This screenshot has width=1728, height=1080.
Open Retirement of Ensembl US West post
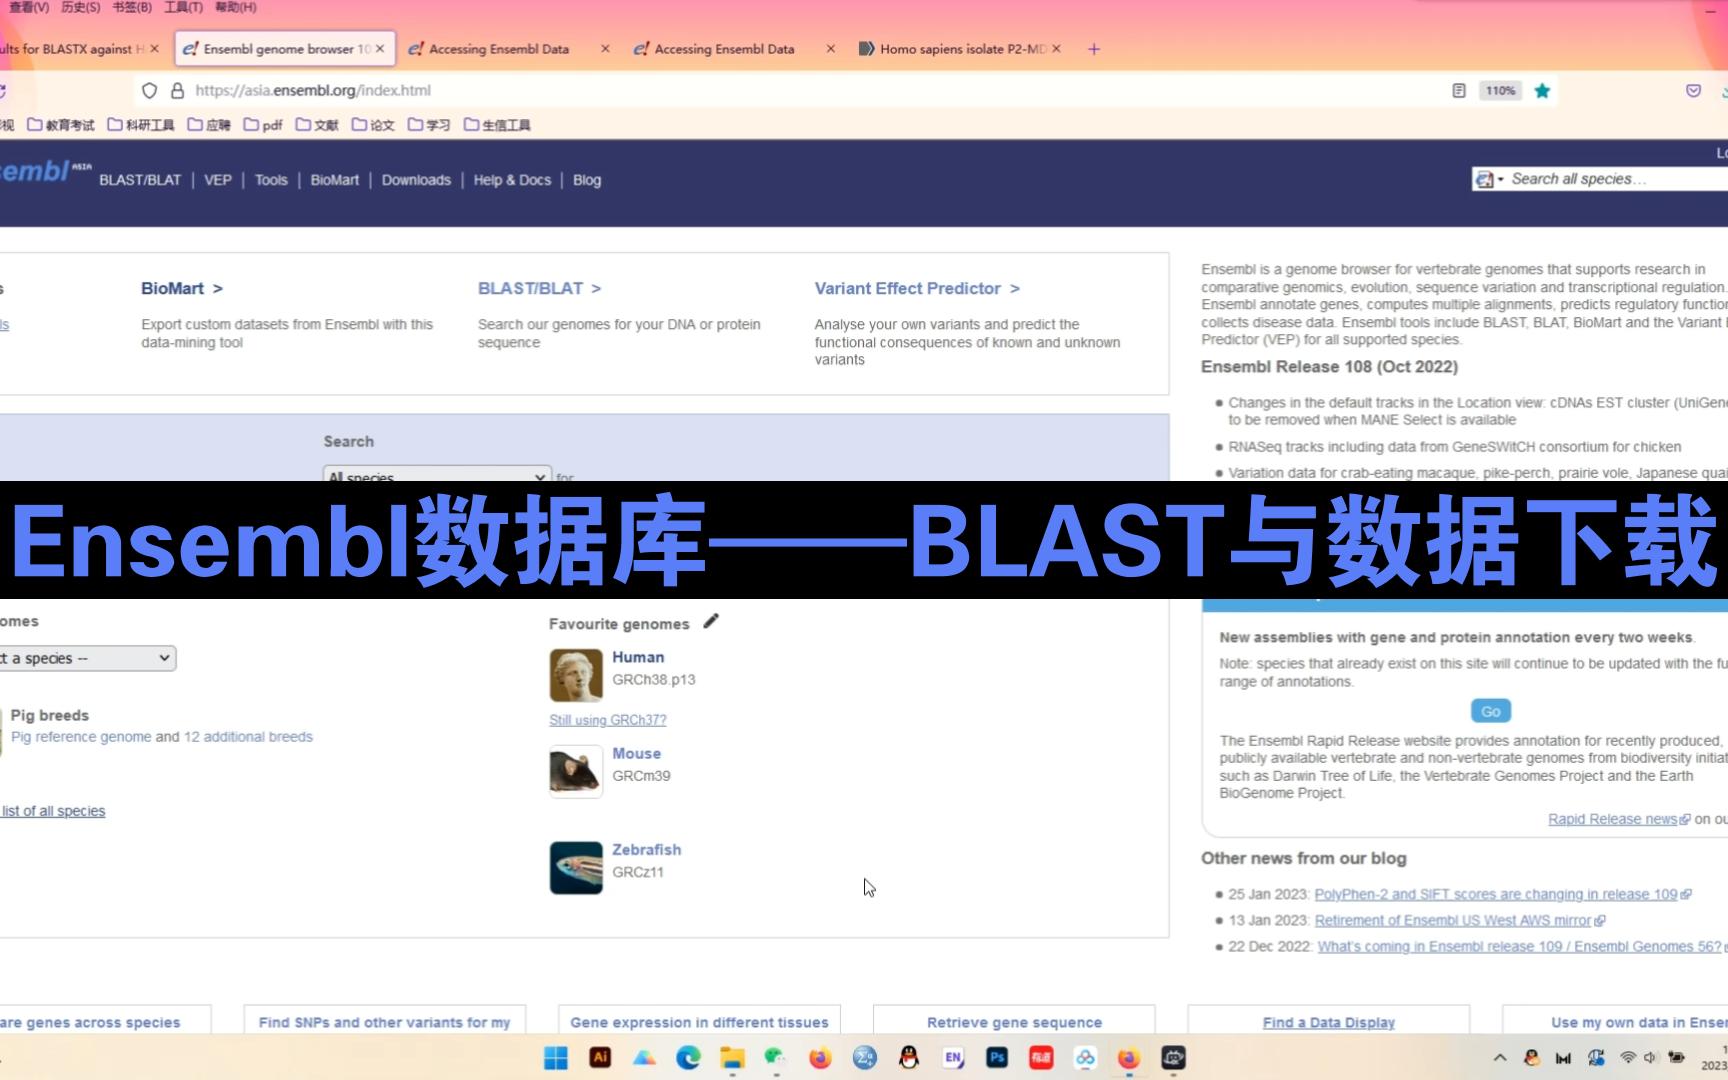1453,920
